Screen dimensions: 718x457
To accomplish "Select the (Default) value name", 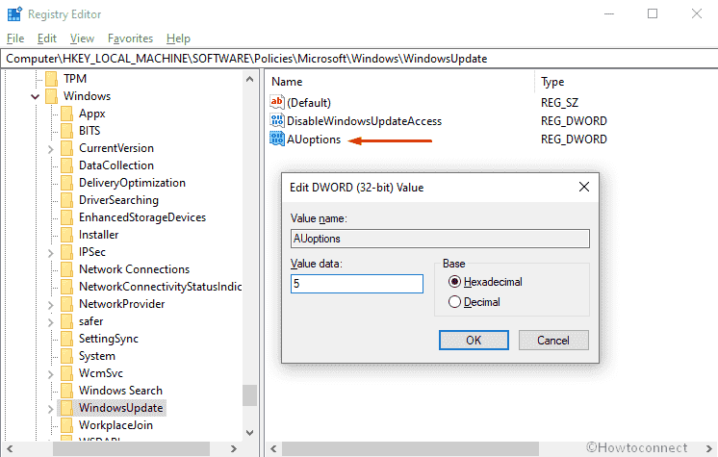I will [309, 103].
